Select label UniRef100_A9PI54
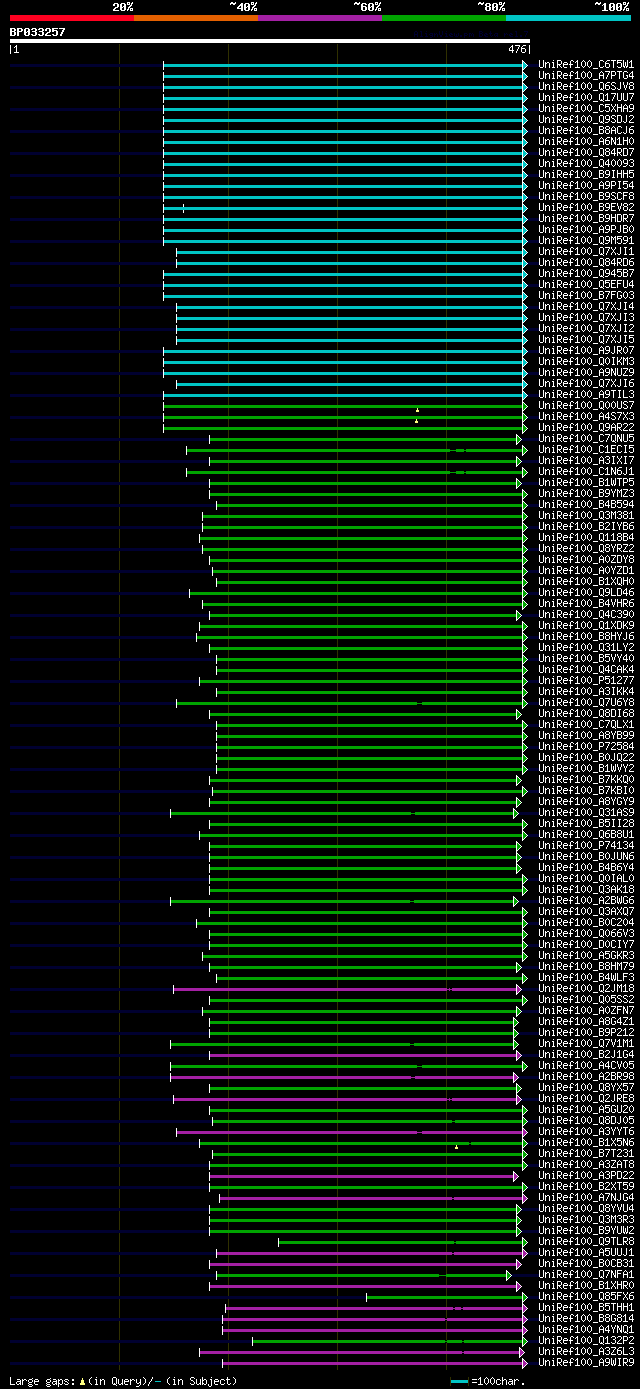Viewport: 640px width, 1389px height. [x=586, y=185]
